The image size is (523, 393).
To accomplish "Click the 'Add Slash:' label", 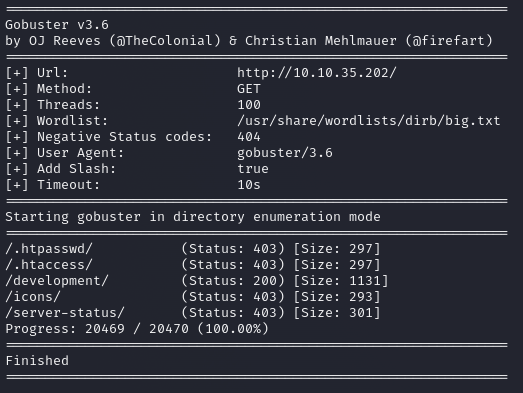I will pyautogui.click(x=76, y=169).
